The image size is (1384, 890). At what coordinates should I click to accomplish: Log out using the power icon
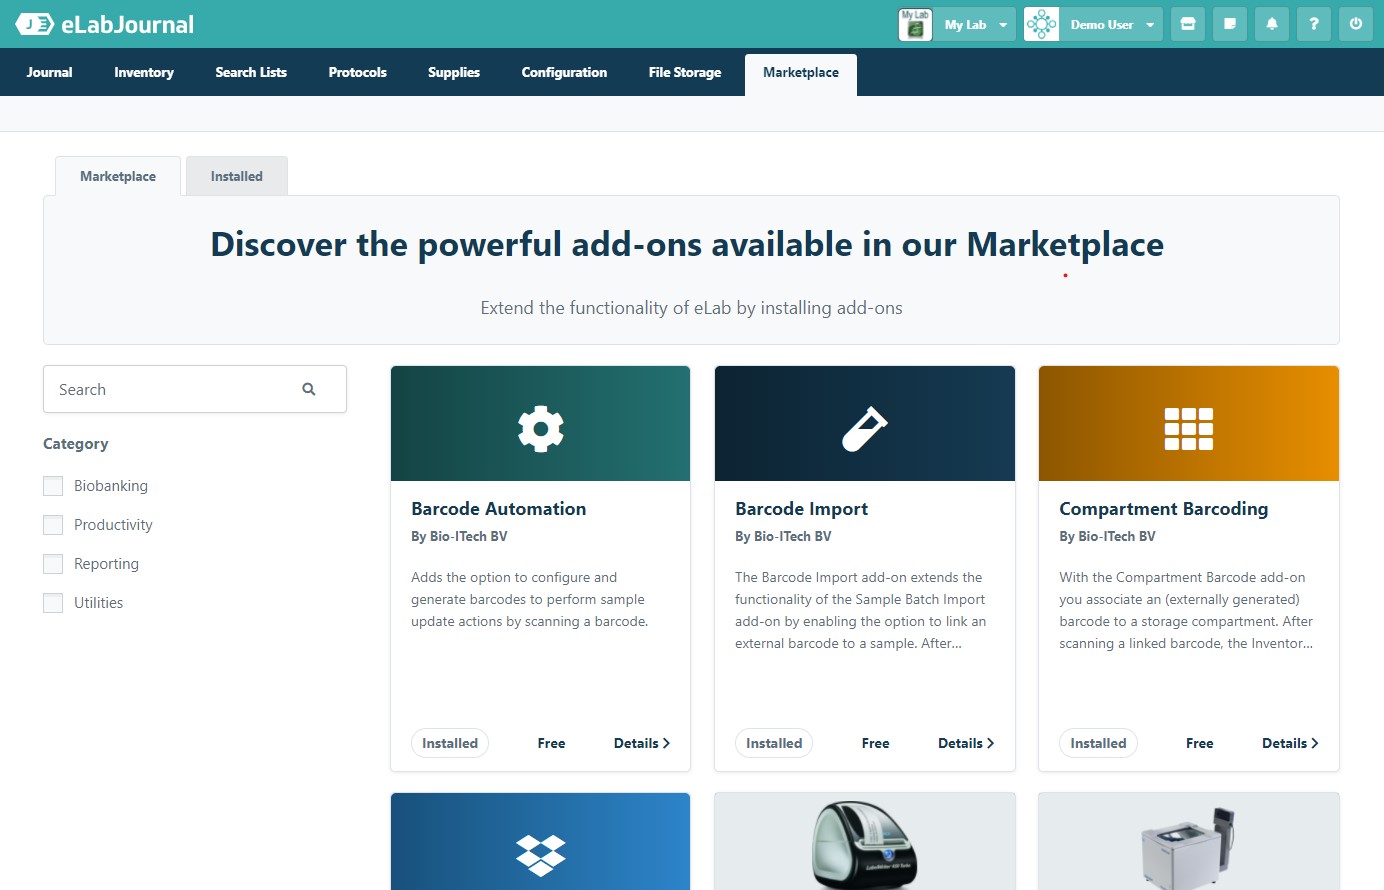click(1356, 24)
